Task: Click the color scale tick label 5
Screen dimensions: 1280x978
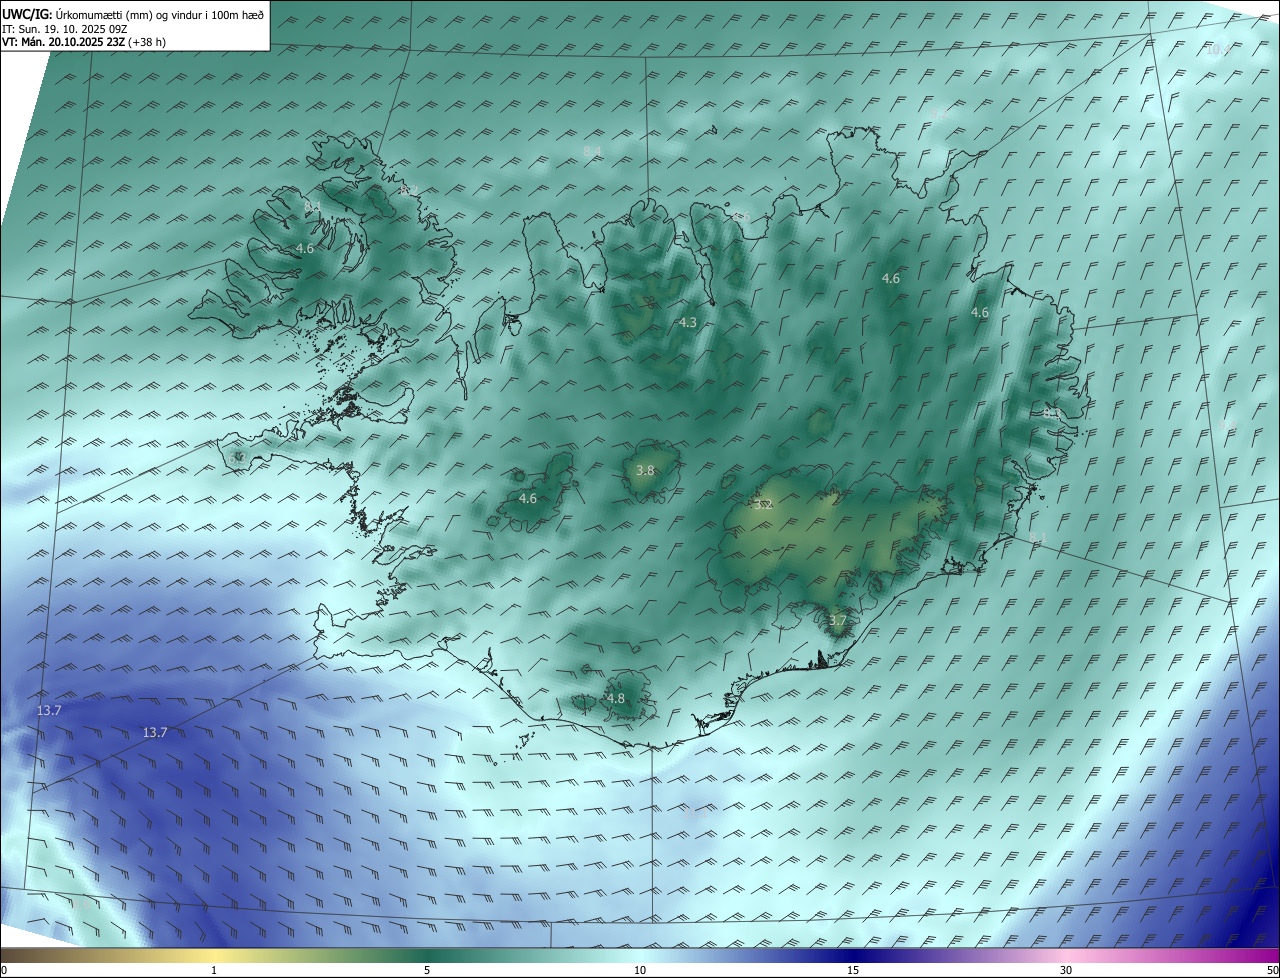Action: click(427, 970)
